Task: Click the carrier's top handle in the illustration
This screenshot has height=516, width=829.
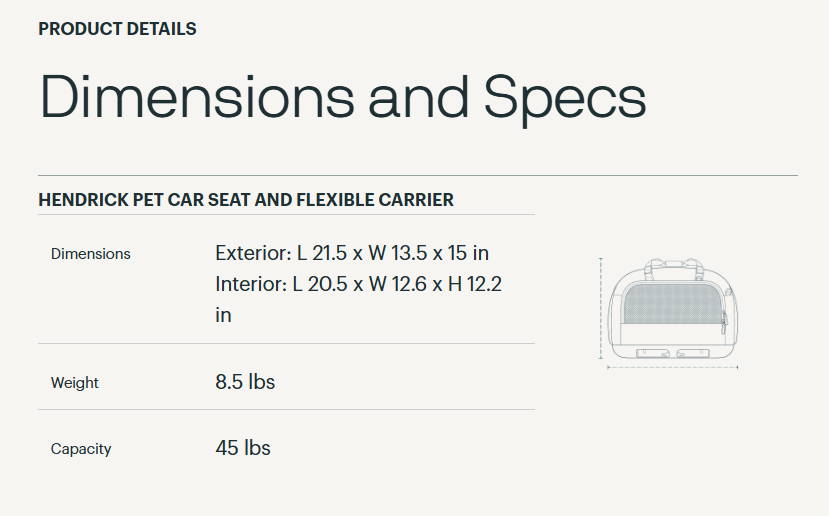Action: (x=670, y=264)
